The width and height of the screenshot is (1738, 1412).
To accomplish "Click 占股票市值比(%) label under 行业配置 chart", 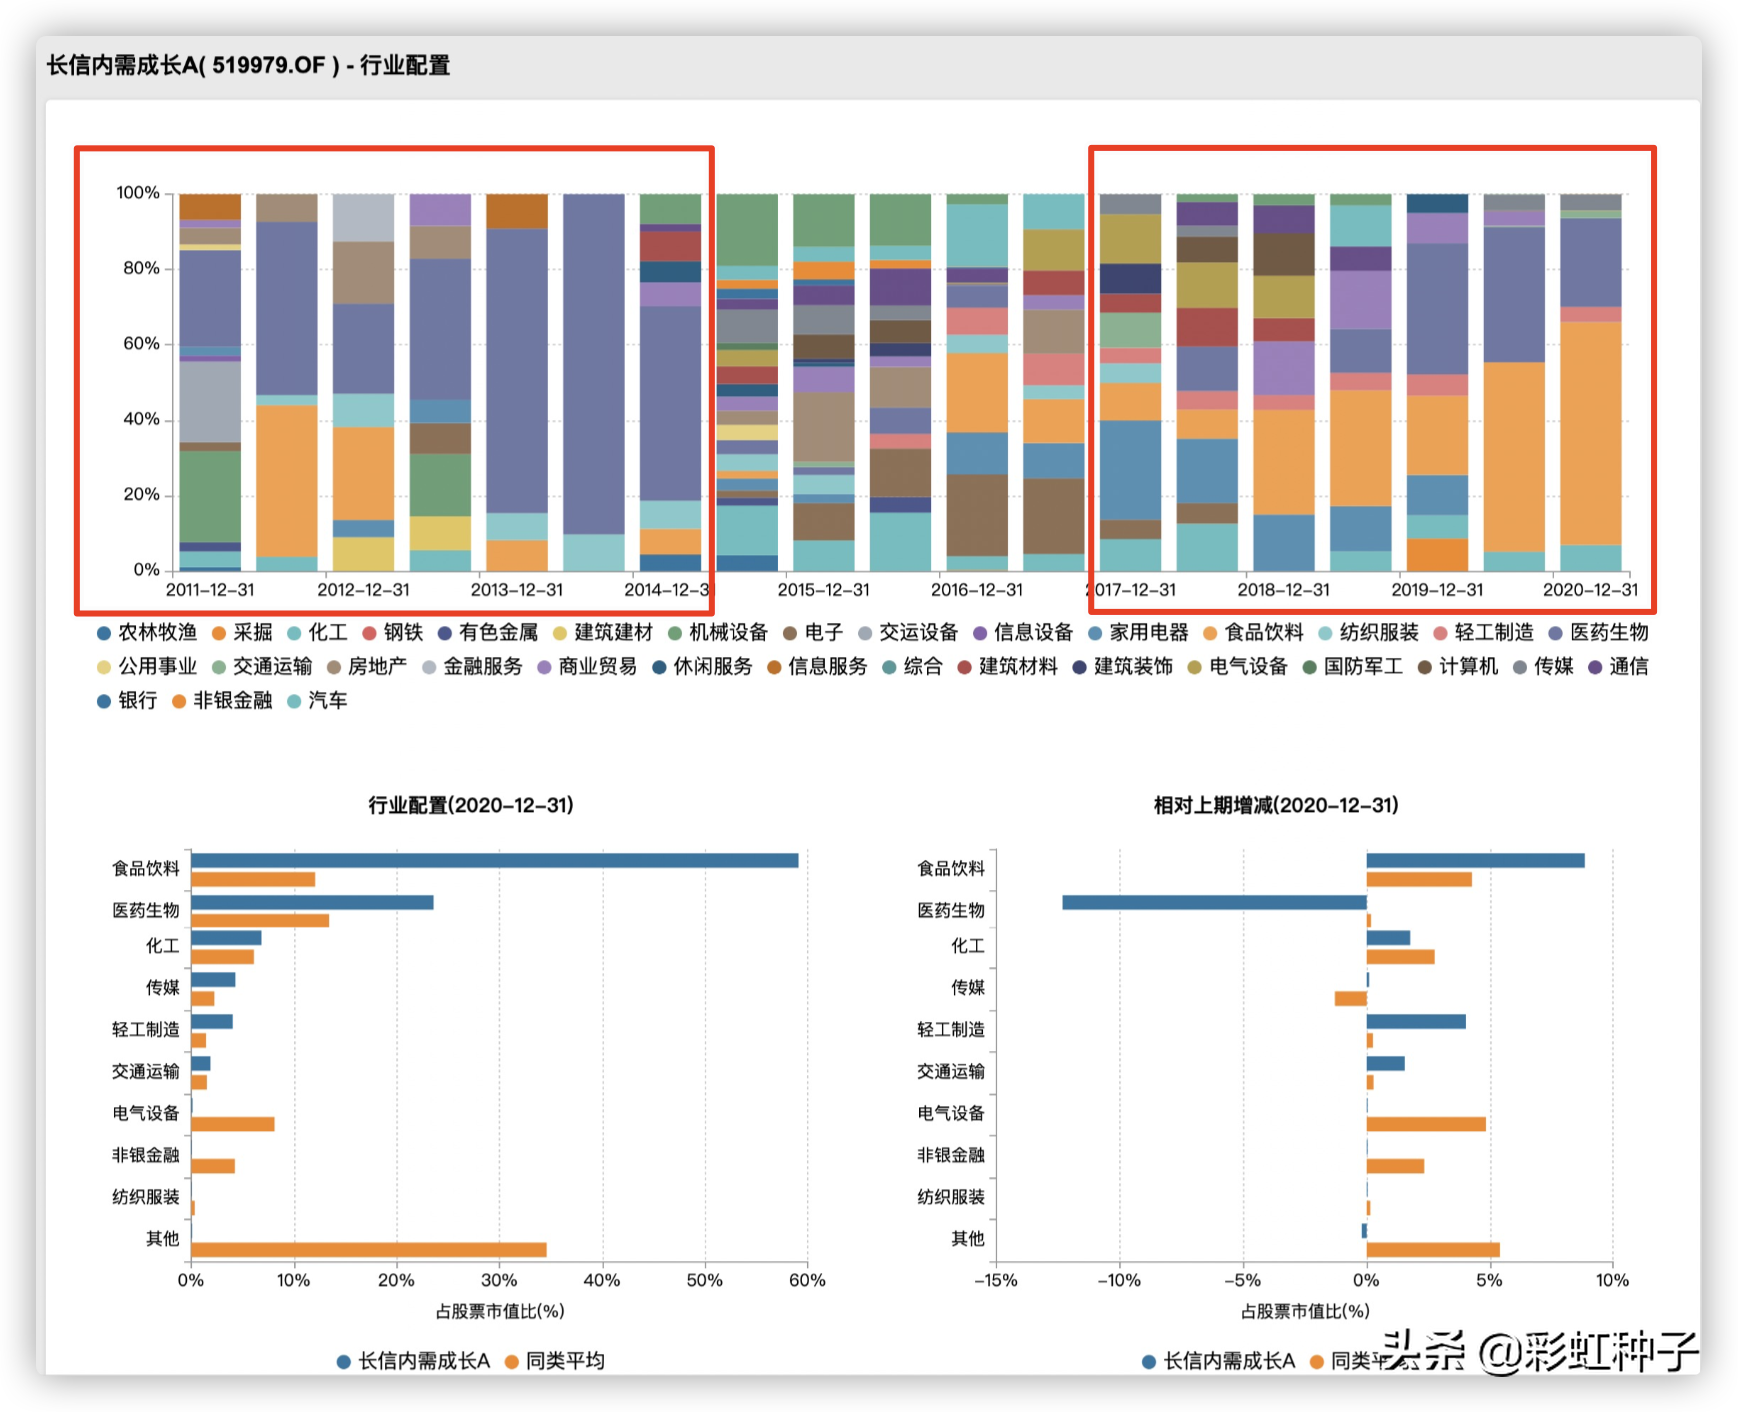I will 500,1311.
